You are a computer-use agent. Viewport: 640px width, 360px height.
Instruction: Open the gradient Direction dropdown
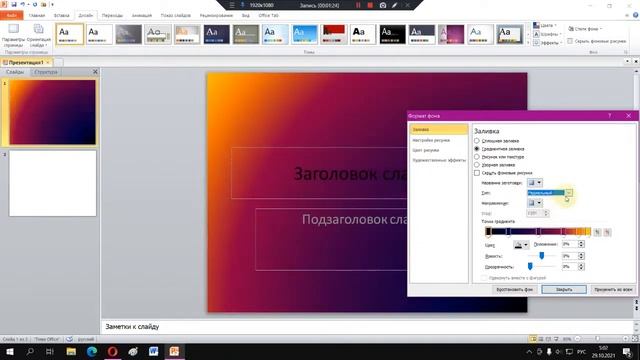[x=535, y=203]
